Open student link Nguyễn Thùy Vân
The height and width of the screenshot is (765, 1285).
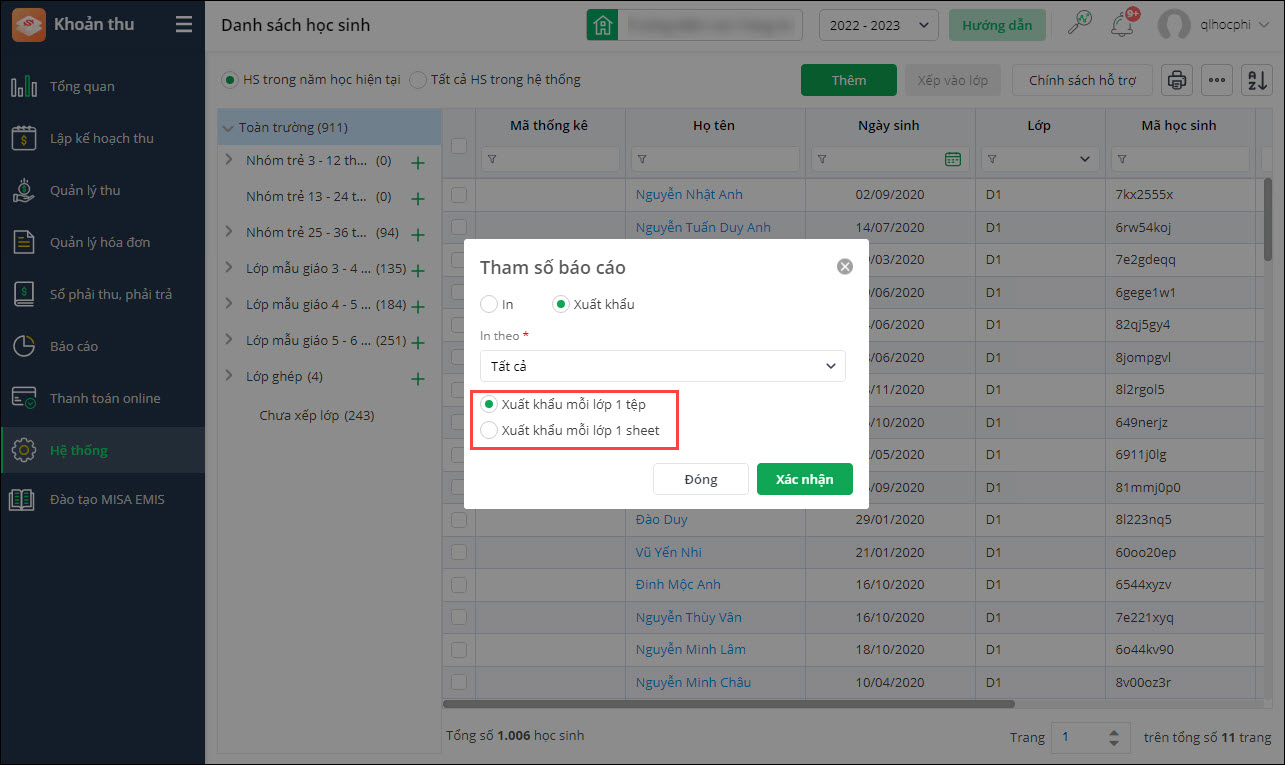click(689, 617)
